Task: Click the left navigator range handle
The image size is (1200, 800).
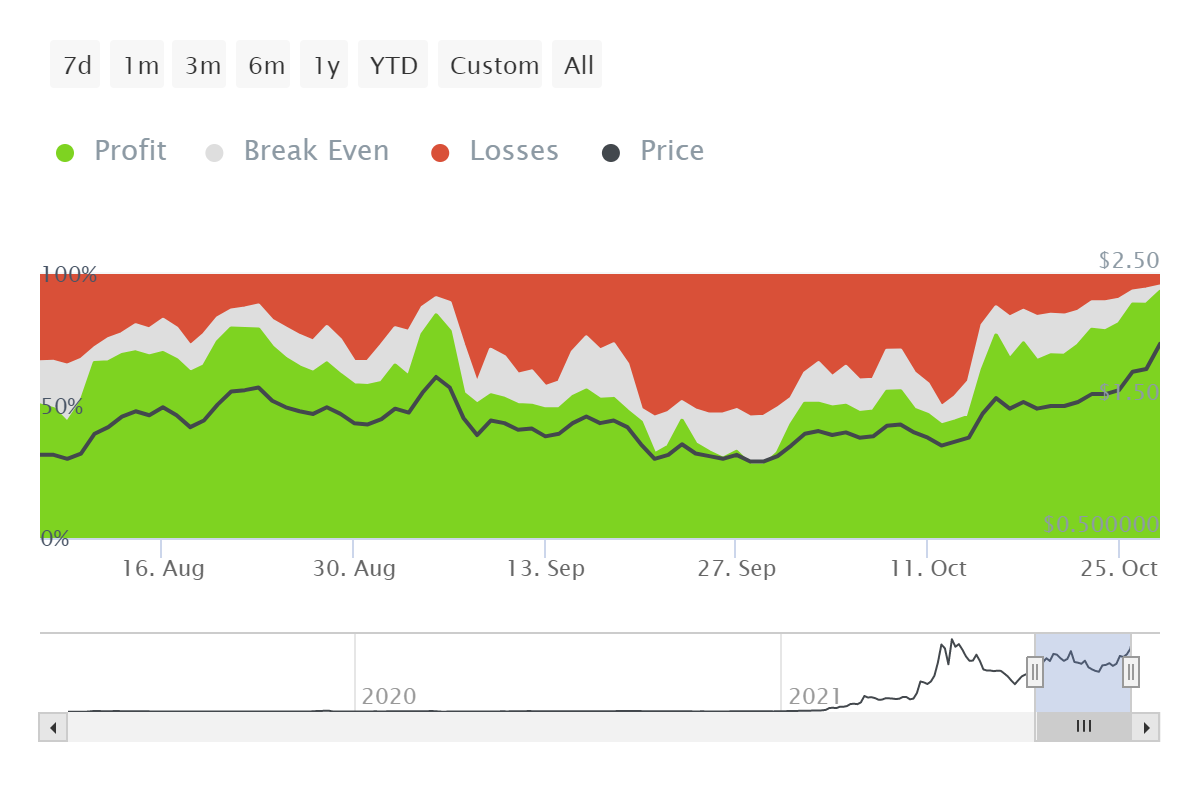Action: 1035,672
